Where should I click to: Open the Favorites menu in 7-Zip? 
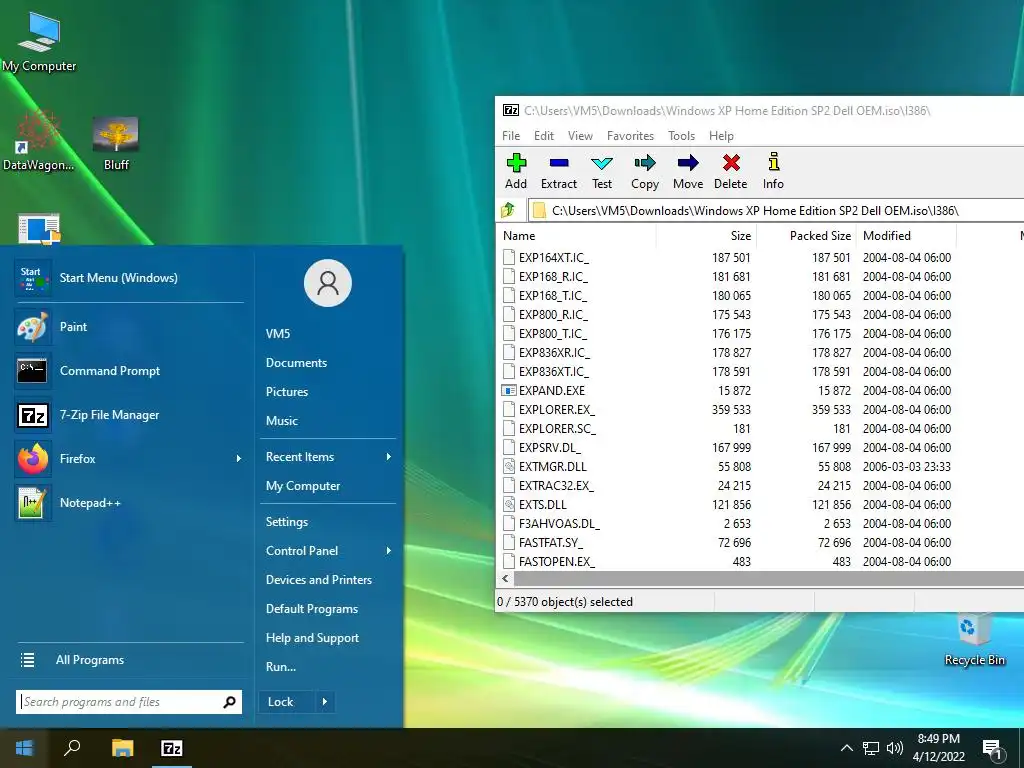click(x=630, y=136)
